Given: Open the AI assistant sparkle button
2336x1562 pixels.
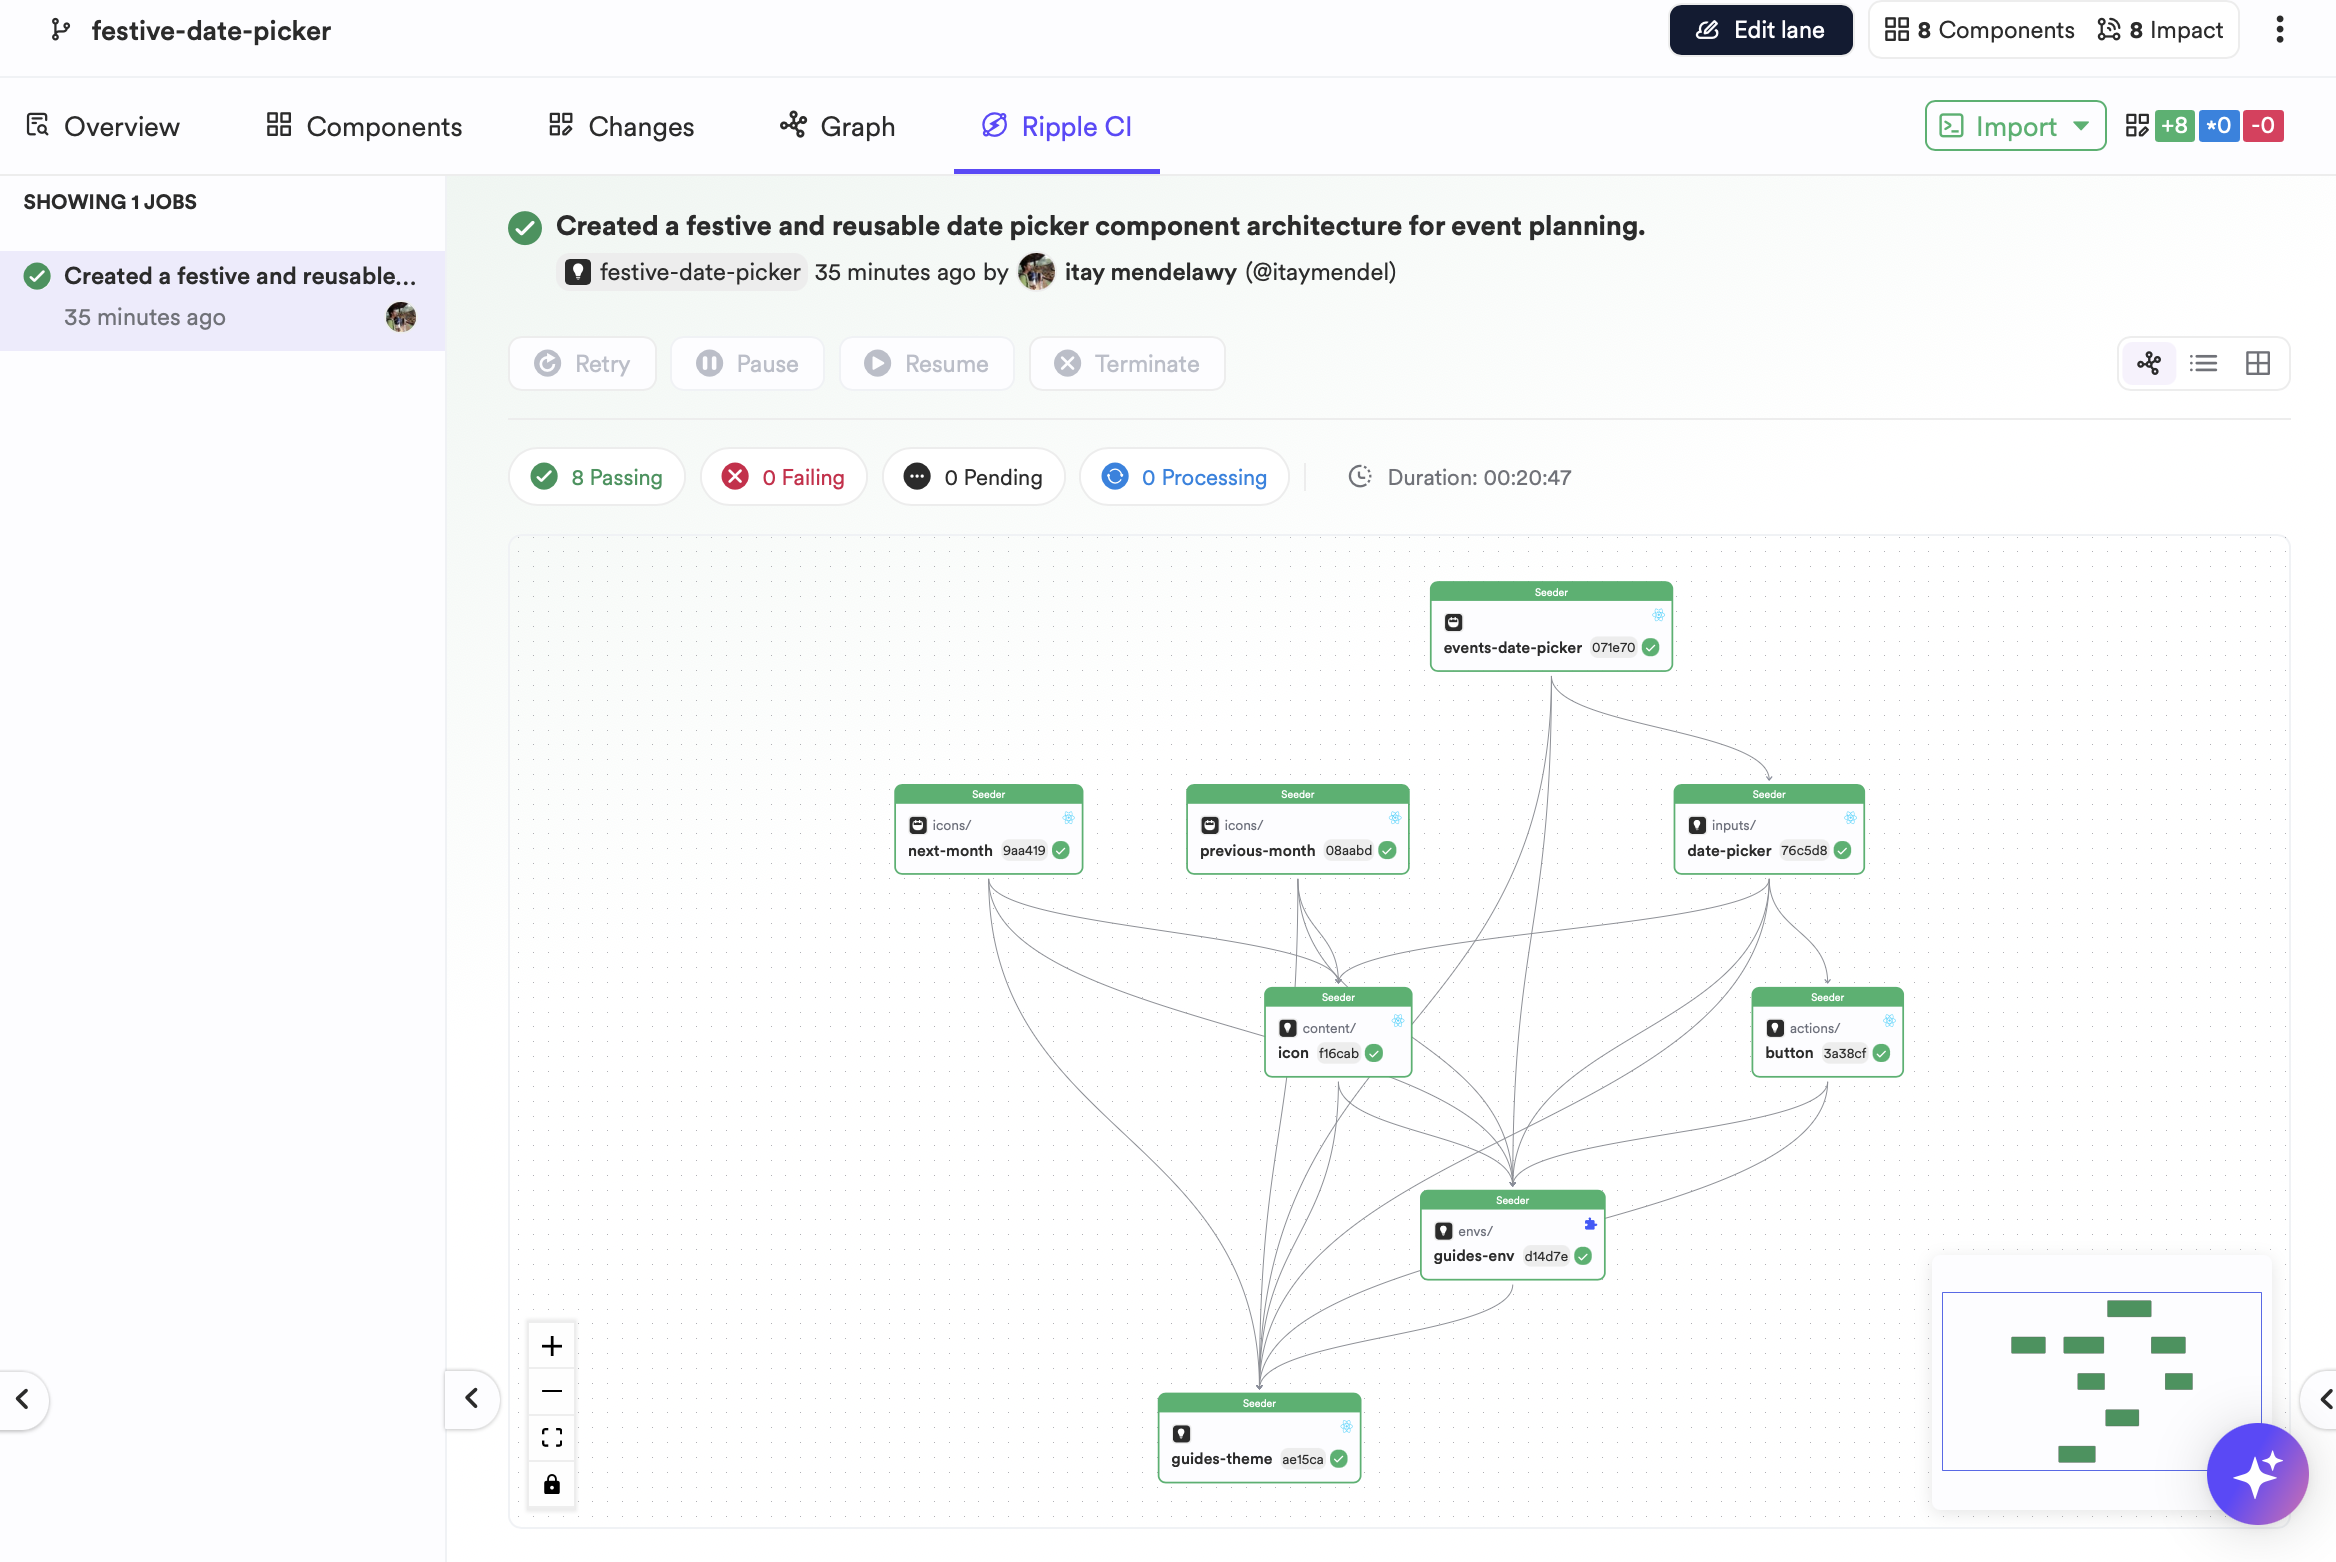Looking at the screenshot, I should pos(2257,1473).
